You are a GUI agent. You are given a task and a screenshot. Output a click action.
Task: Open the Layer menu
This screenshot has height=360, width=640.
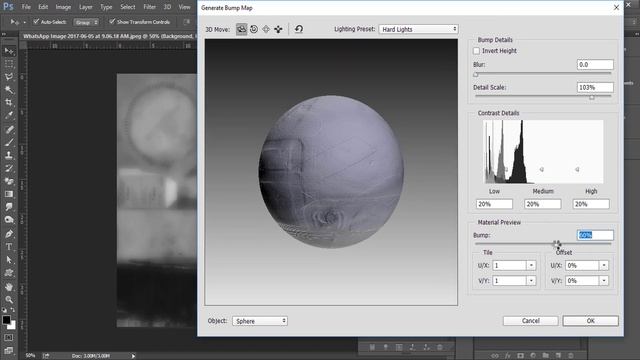click(85, 7)
